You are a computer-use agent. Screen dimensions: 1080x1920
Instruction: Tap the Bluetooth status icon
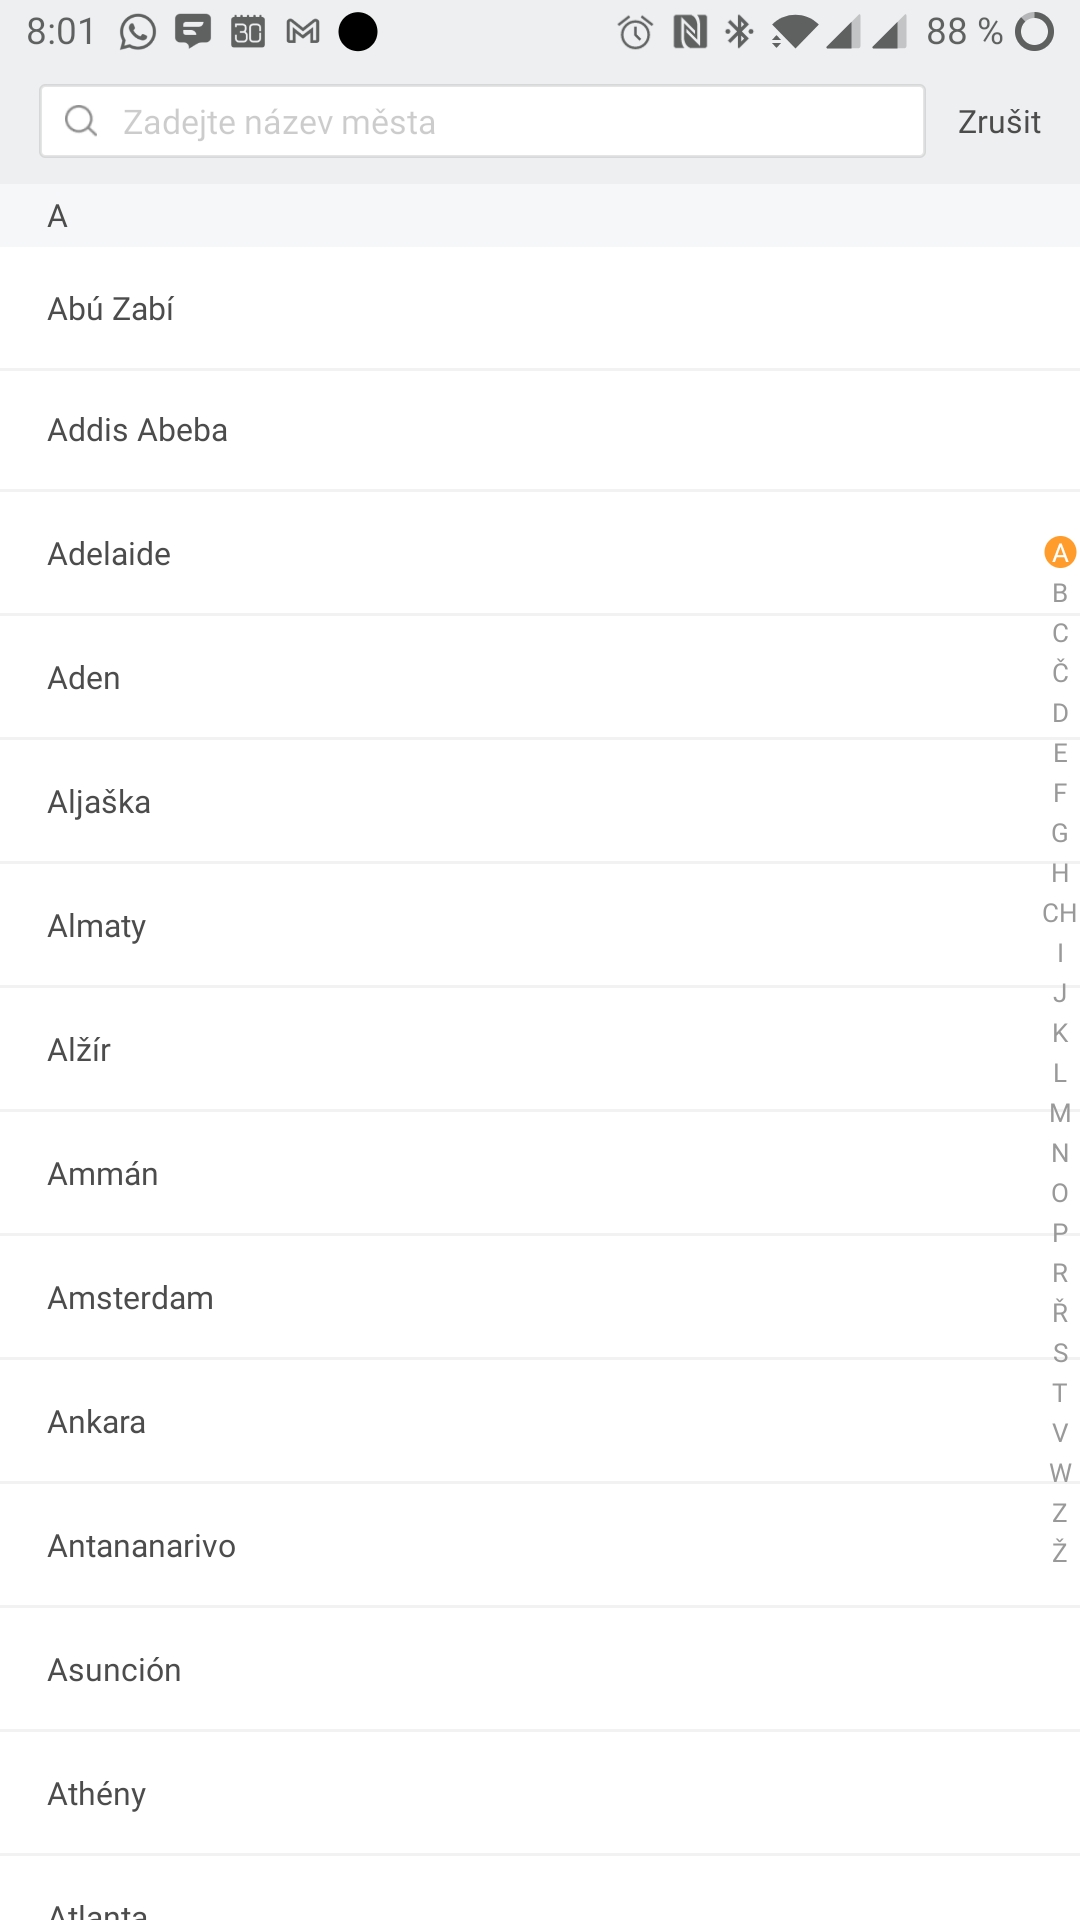(739, 32)
